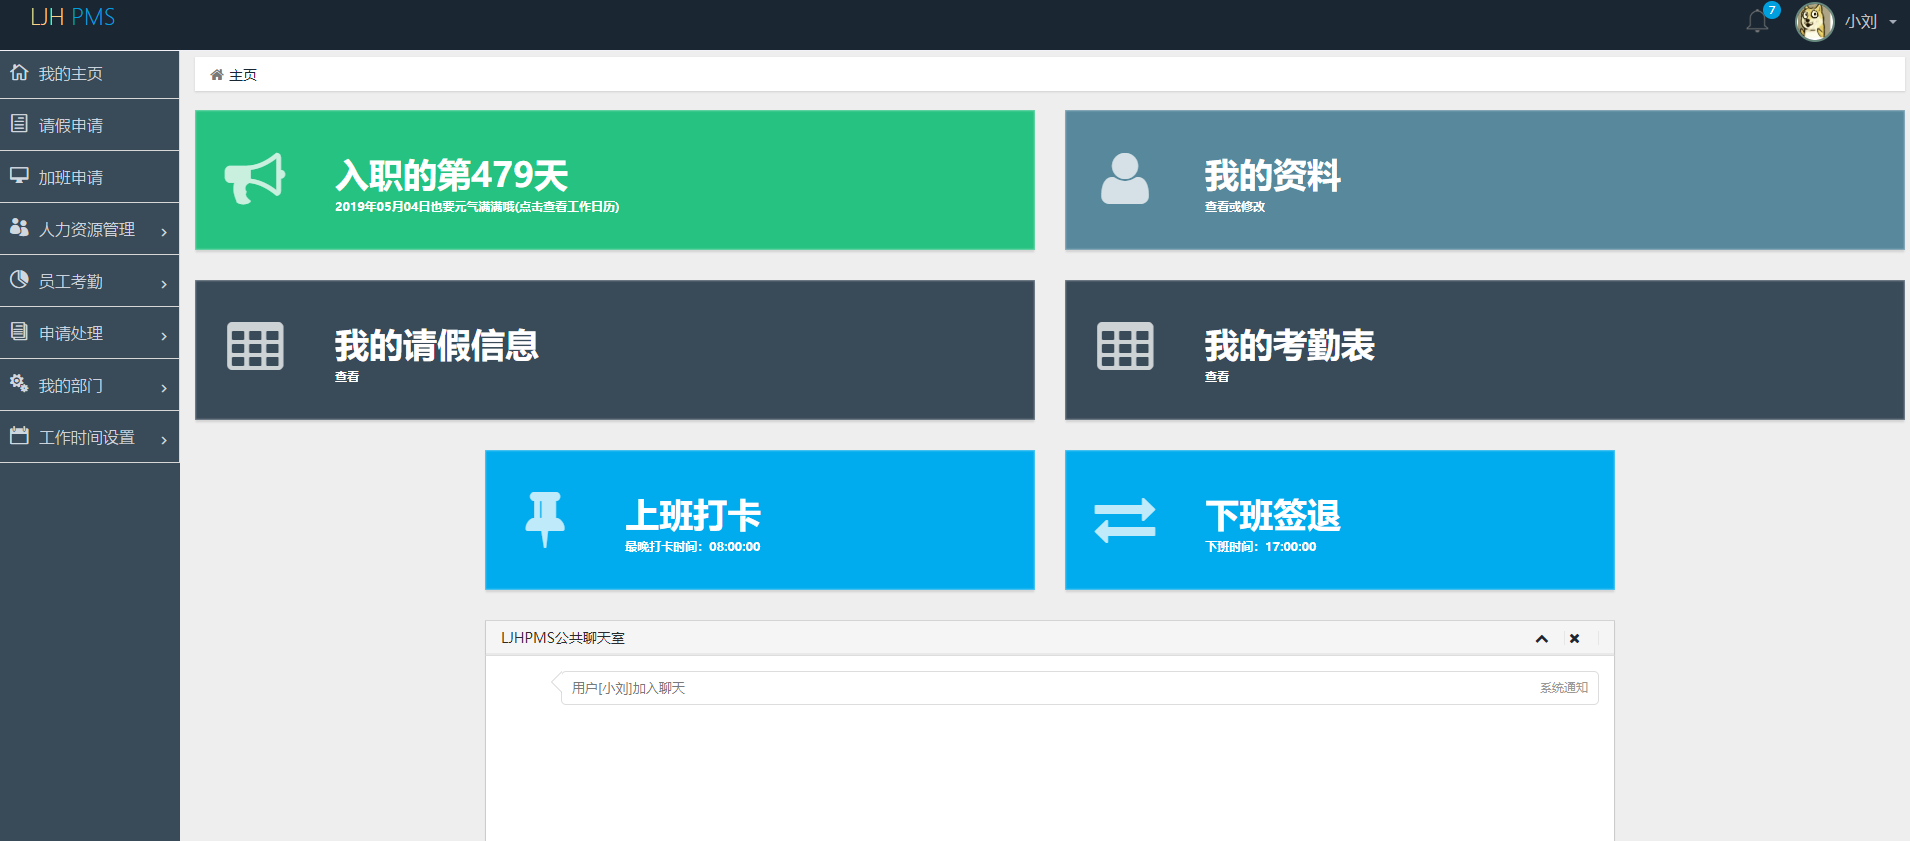This screenshot has width=1910, height=841.
Task: Click the document icon beside 请假申请
Action: click(19, 124)
